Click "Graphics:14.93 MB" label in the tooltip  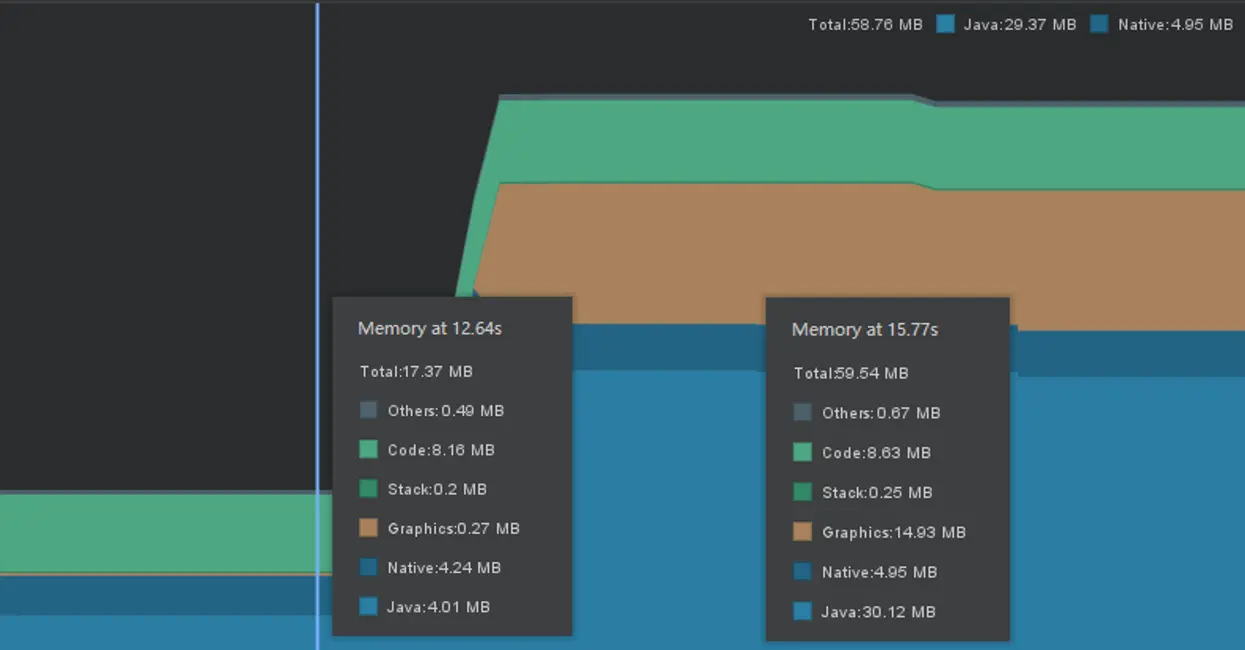tap(893, 532)
